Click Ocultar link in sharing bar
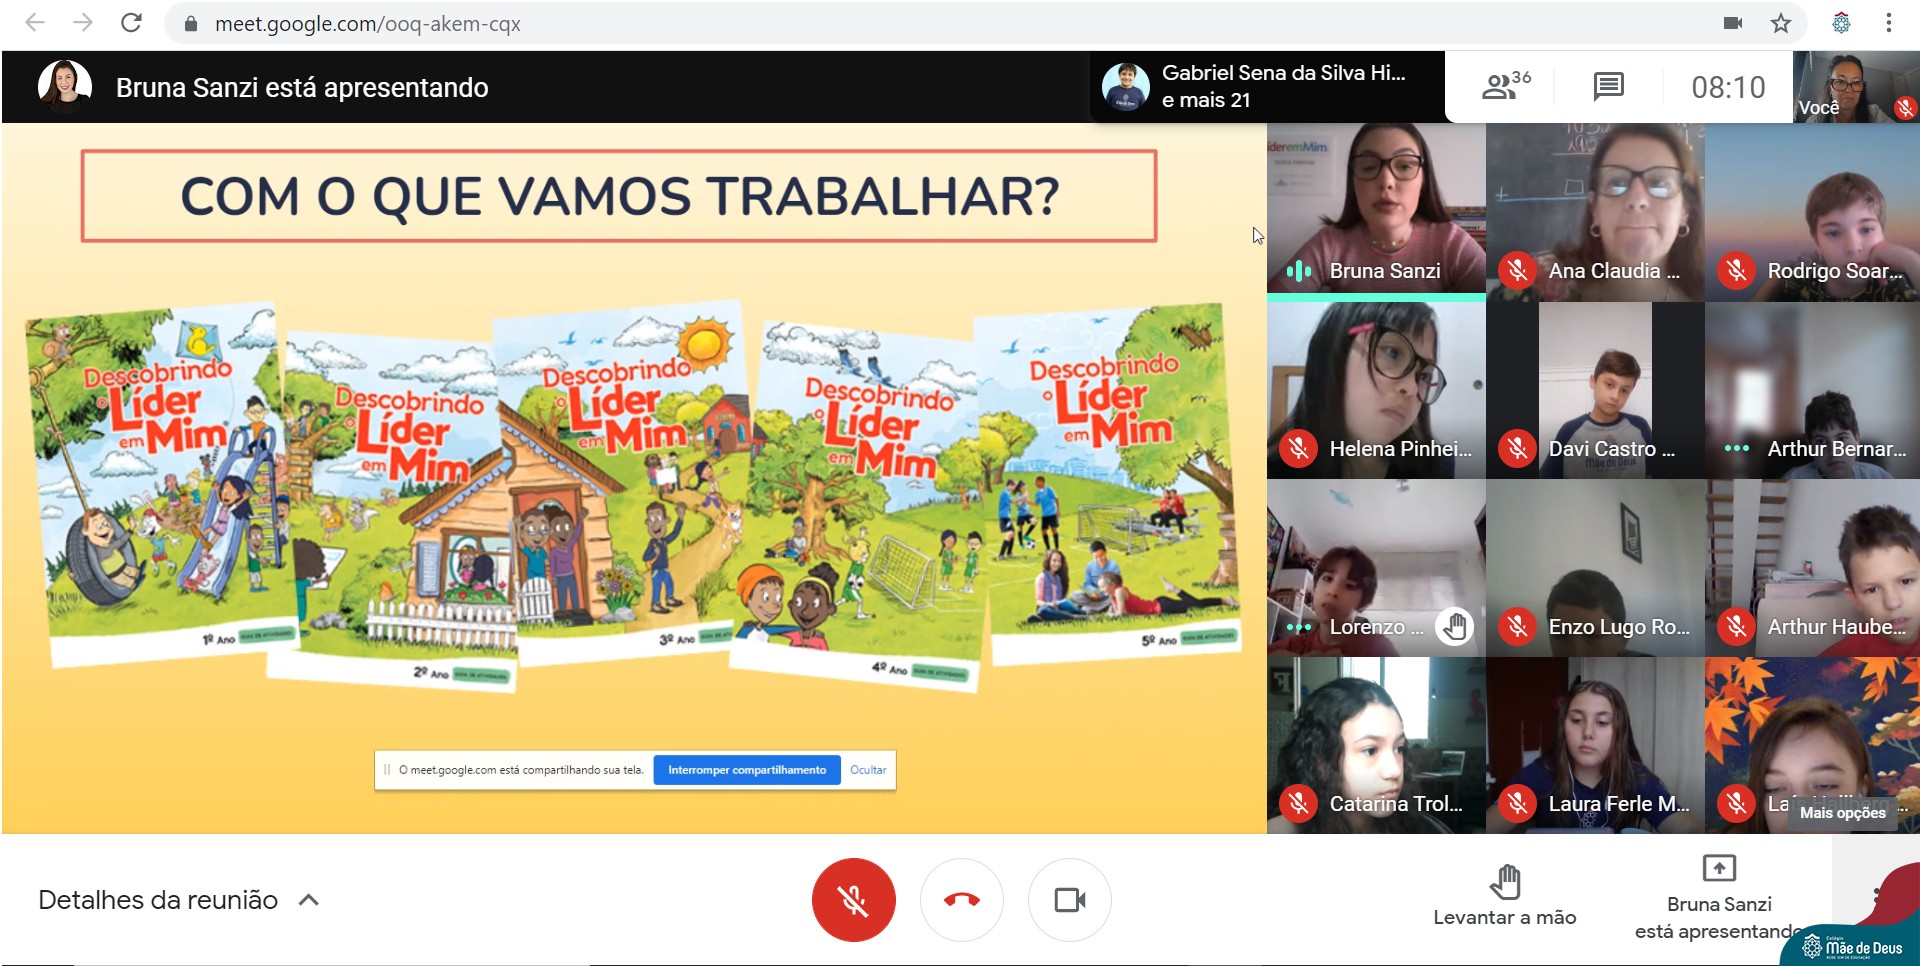Viewport: 1920px width, 966px height. pos(868,770)
